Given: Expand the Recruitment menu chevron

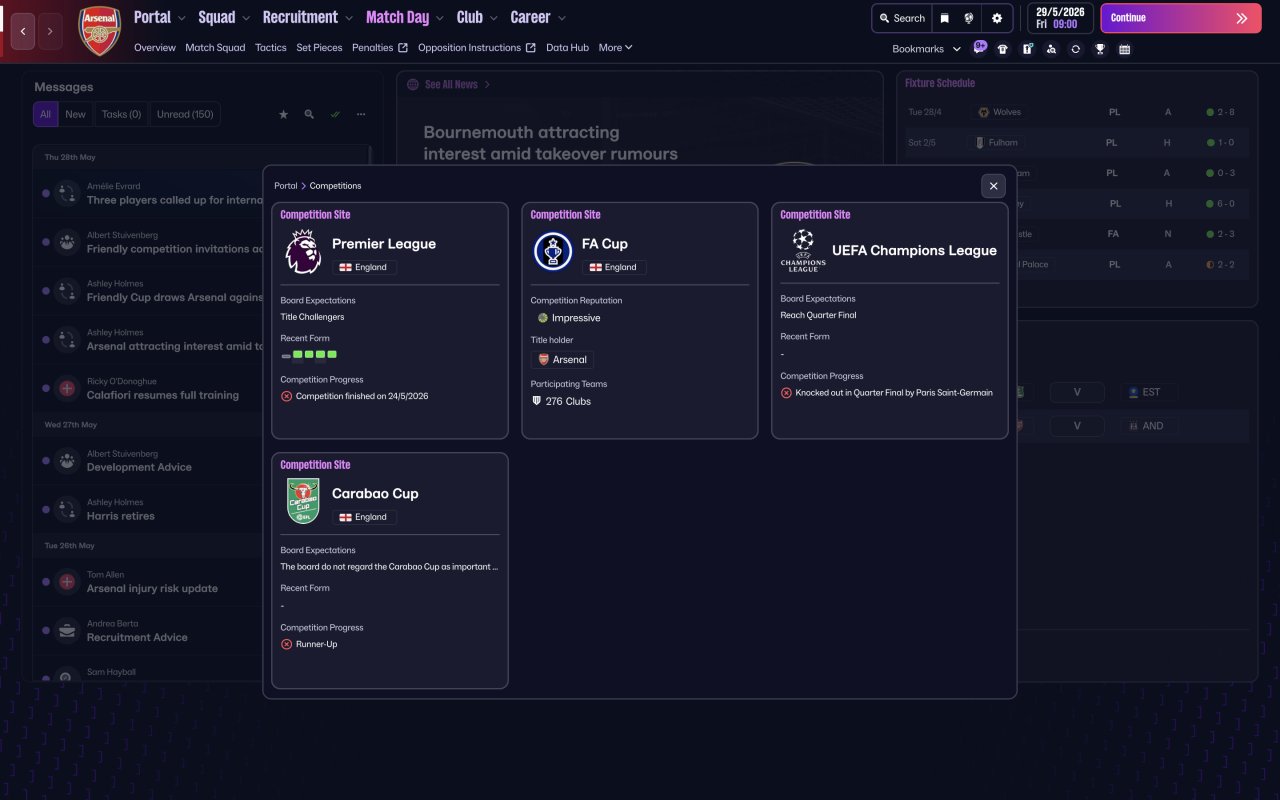Looking at the screenshot, I should click(x=349, y=18).
